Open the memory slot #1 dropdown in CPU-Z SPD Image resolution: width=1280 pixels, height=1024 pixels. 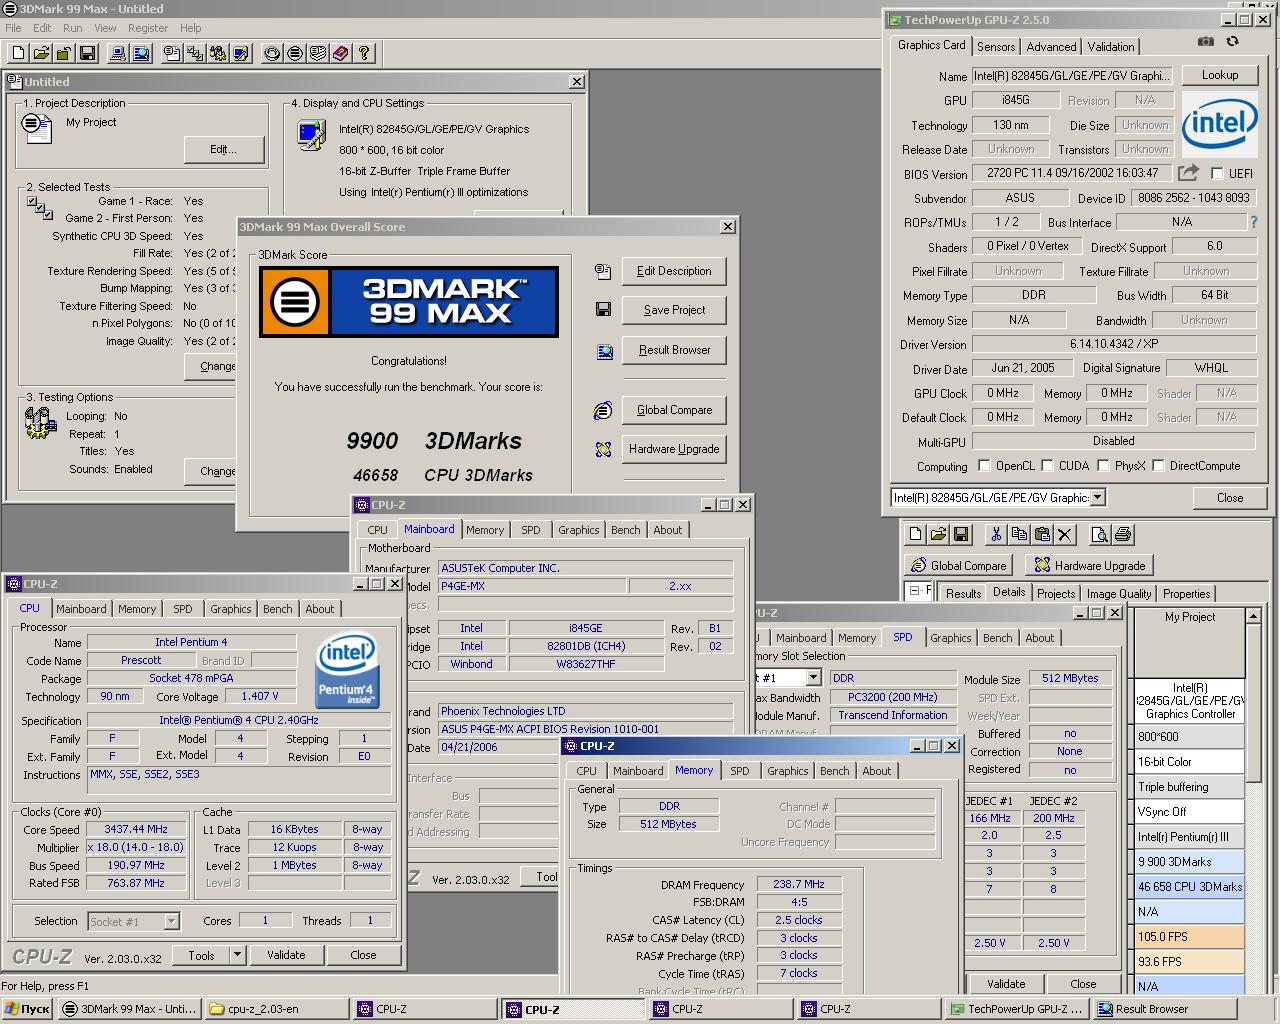pyautogui.click(x=813, y=678)
